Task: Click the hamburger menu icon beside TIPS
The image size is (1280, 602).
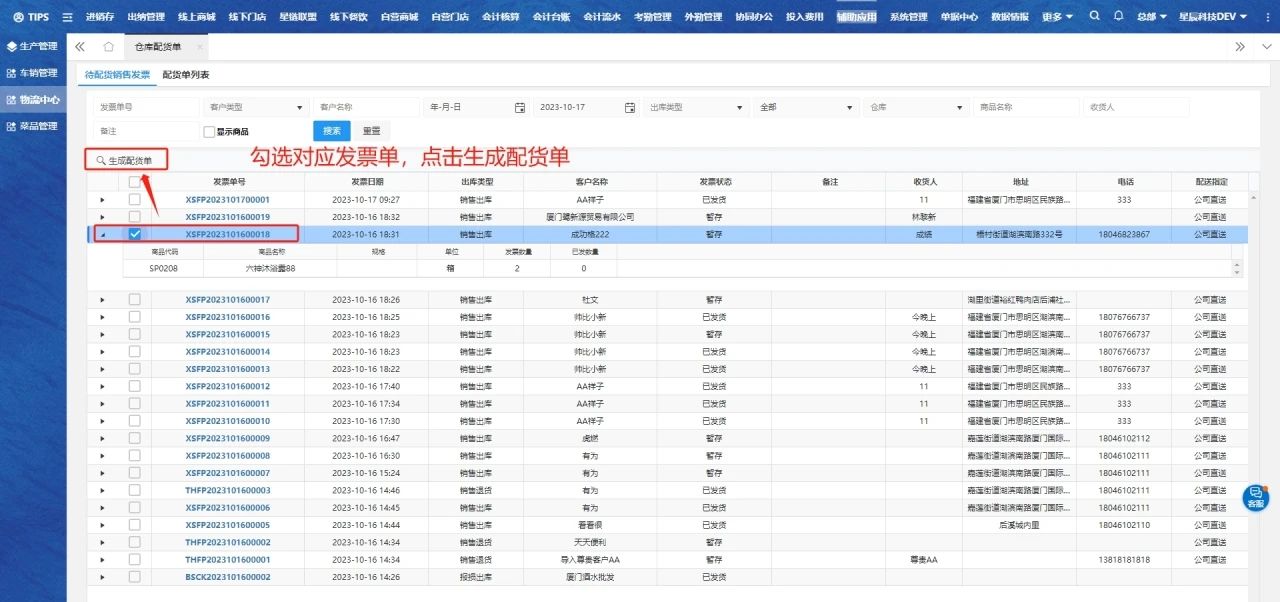Action: (x=67, y=17)
